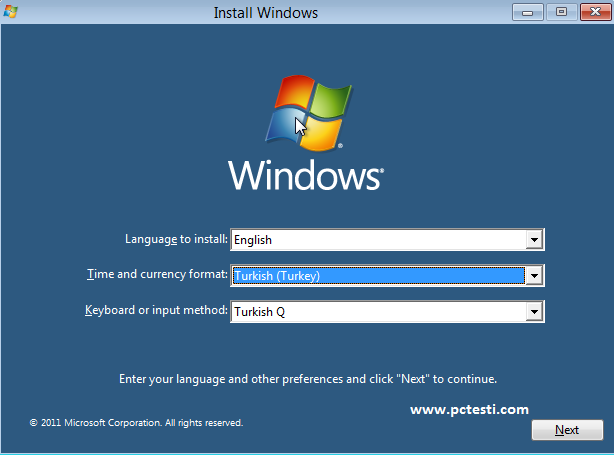This screenshot has width=614, height=455.
Task: Maximize the Install Windows window
Action: coord(561,12)
